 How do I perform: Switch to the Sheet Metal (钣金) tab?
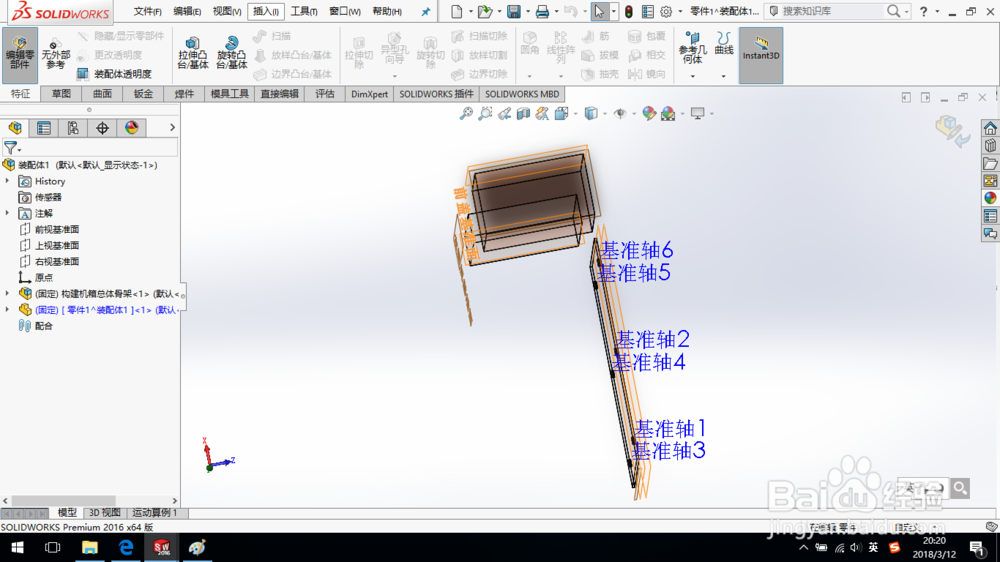click(143, 94)
